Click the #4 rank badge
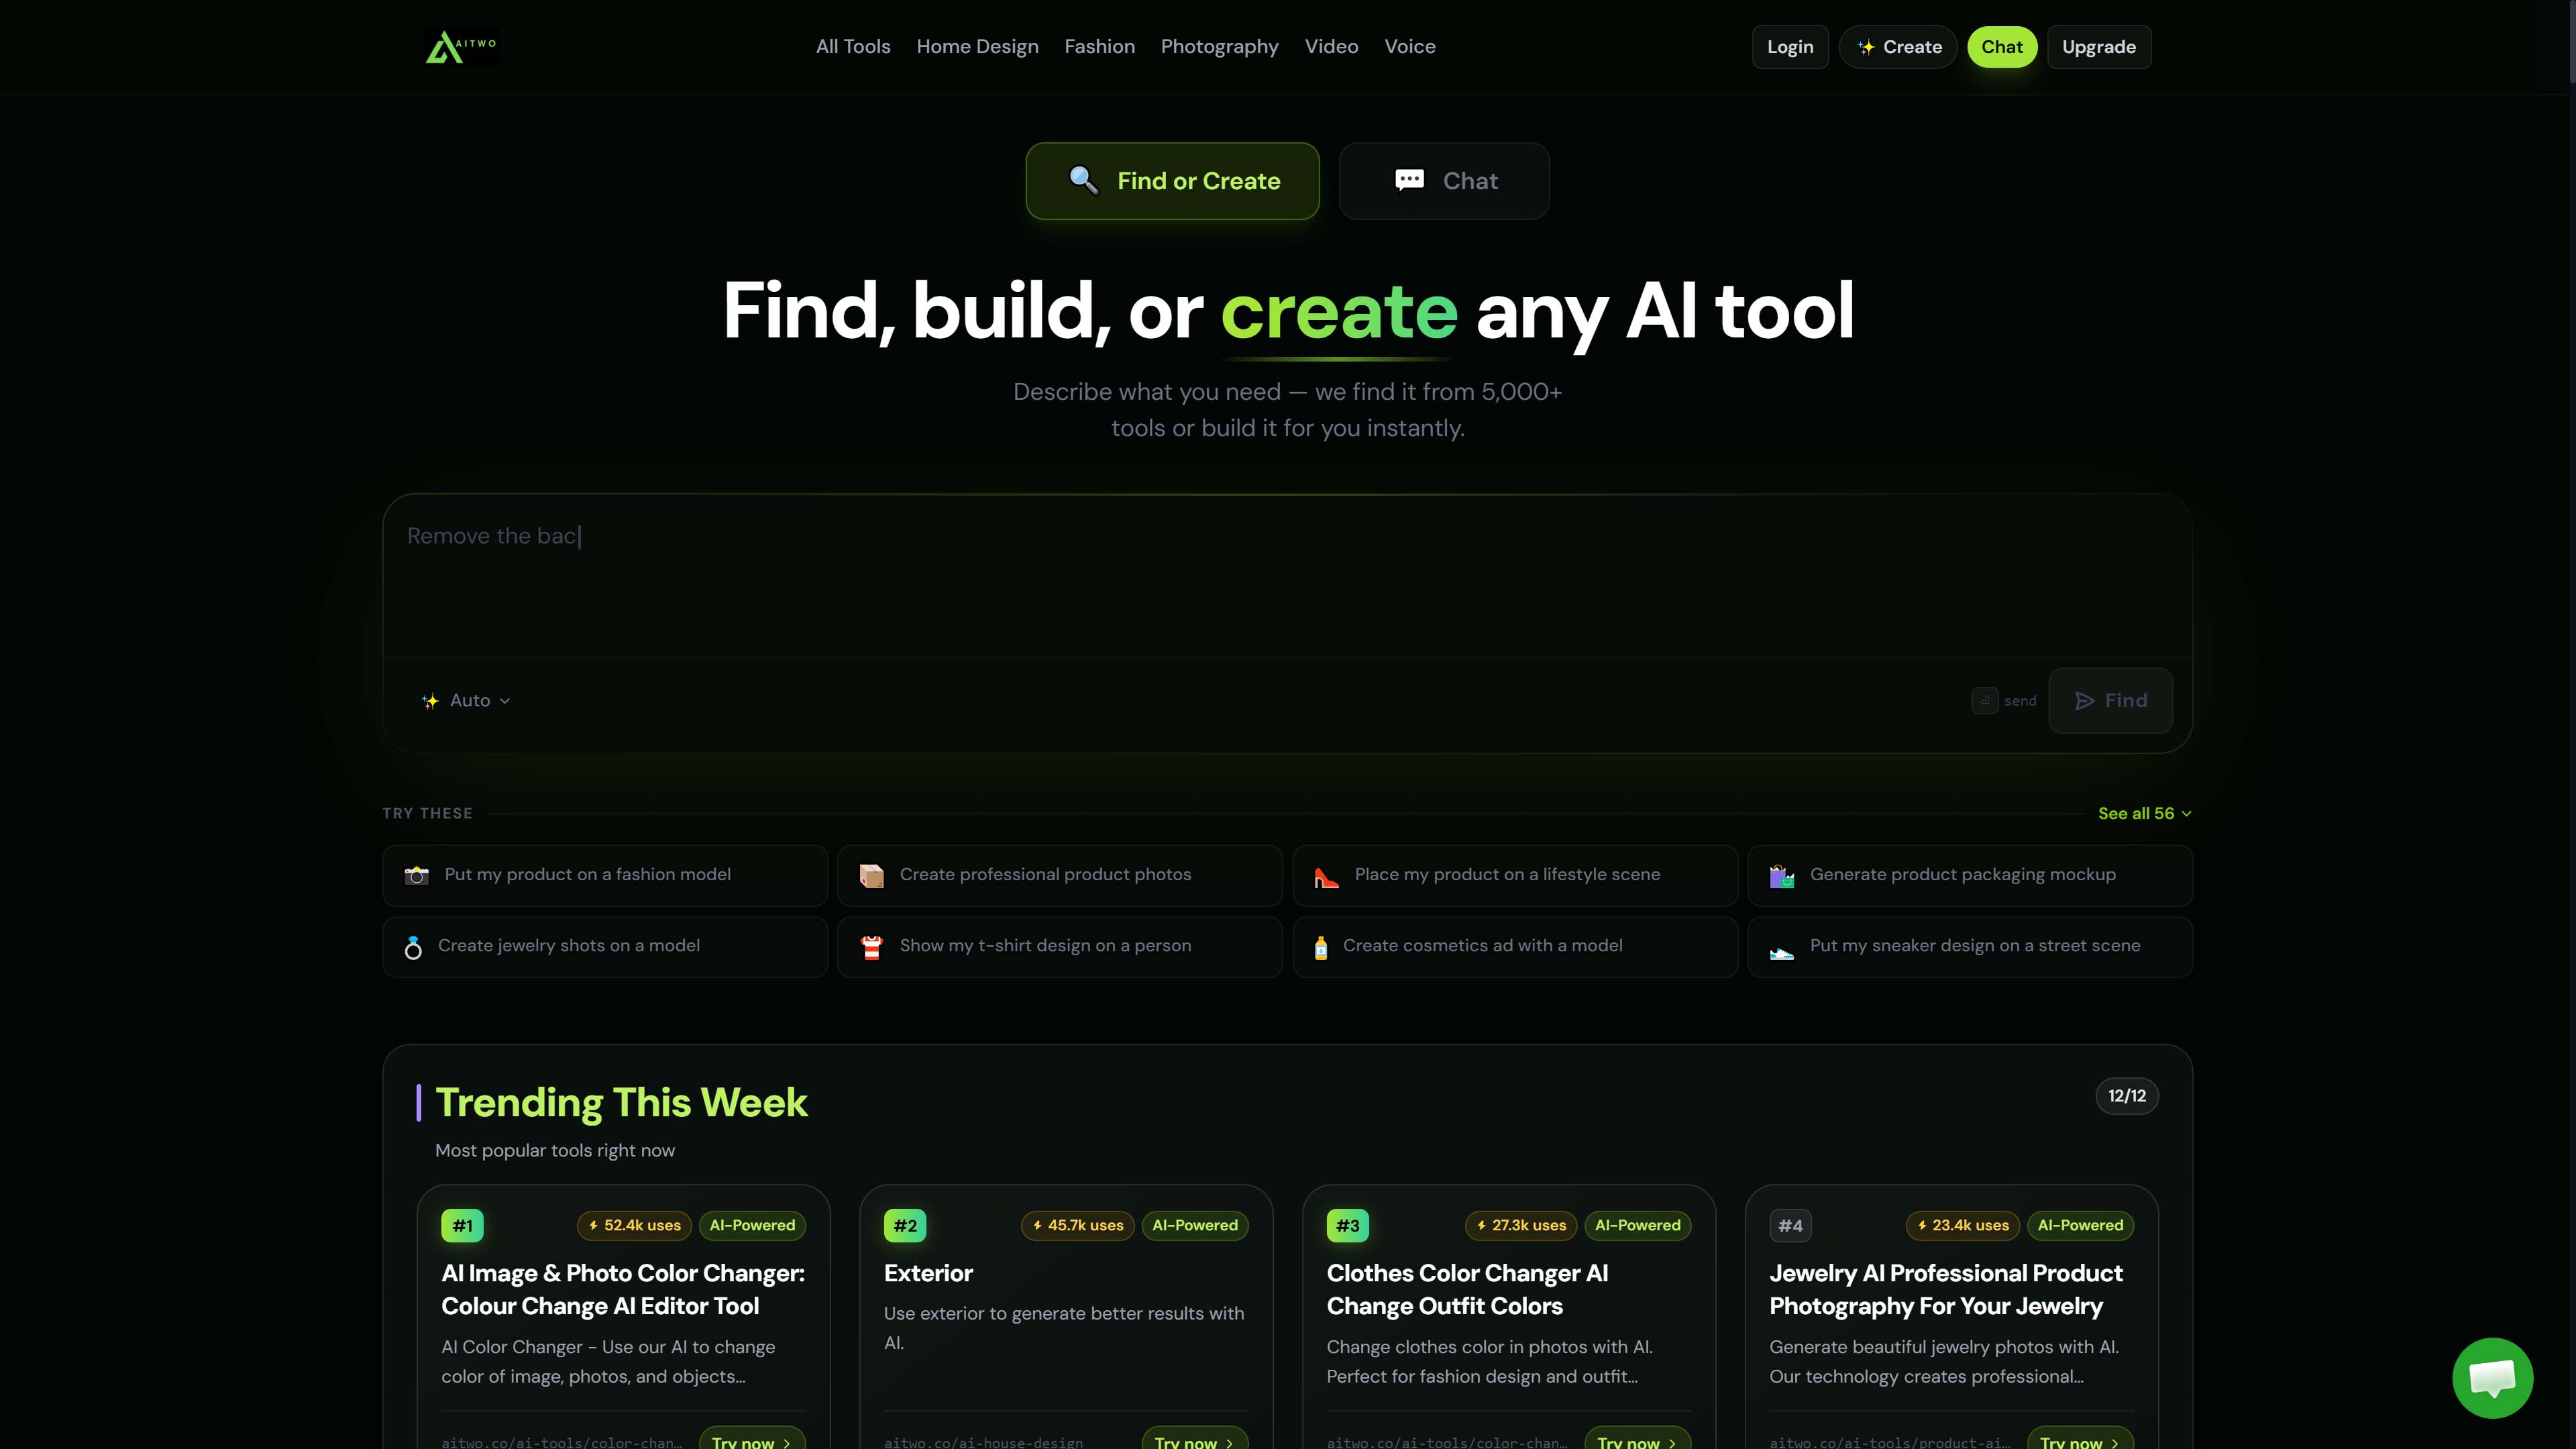This screenshot has width=2576, height=1449. tap(1790, 1226)
